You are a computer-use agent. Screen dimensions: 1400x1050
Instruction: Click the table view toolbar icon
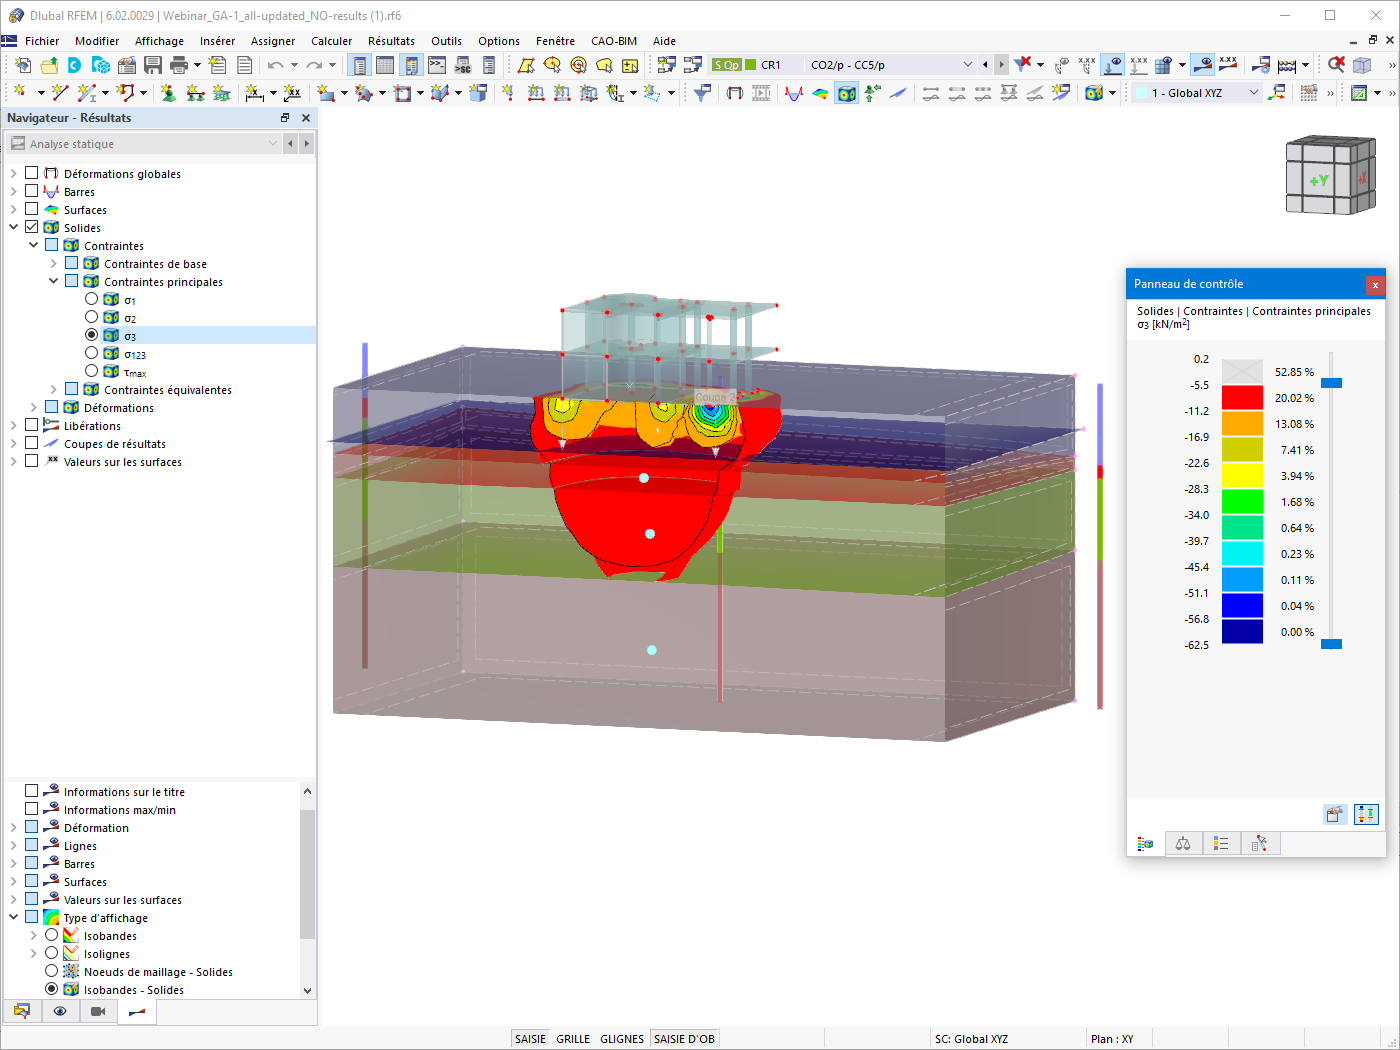(385, 65)
